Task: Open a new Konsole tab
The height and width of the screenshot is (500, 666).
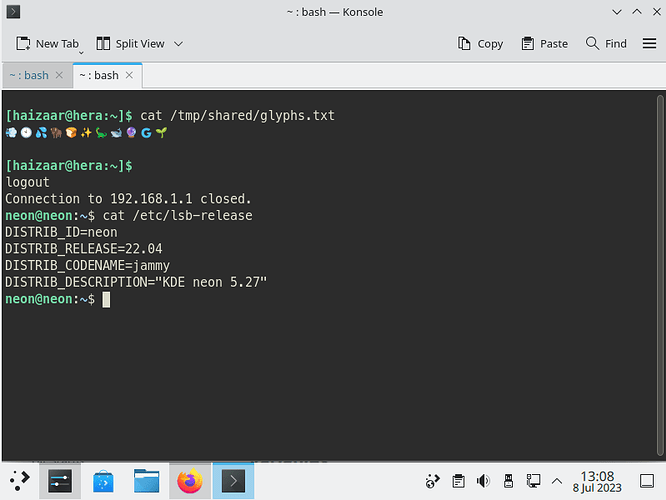Action: coord(47,44)
